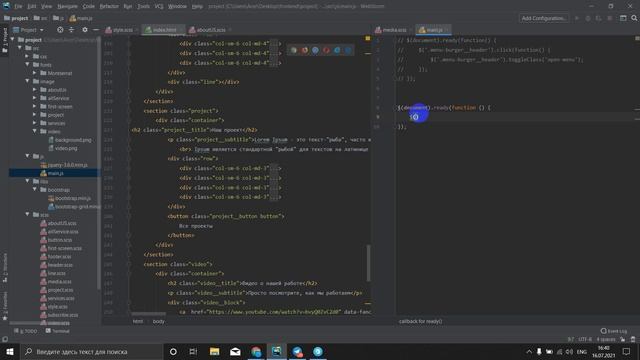Open File Explorer from taskbar
Image resolution: width=640 pixels, height=360 pixels.
pyautogui.click(x=214, y=351)
